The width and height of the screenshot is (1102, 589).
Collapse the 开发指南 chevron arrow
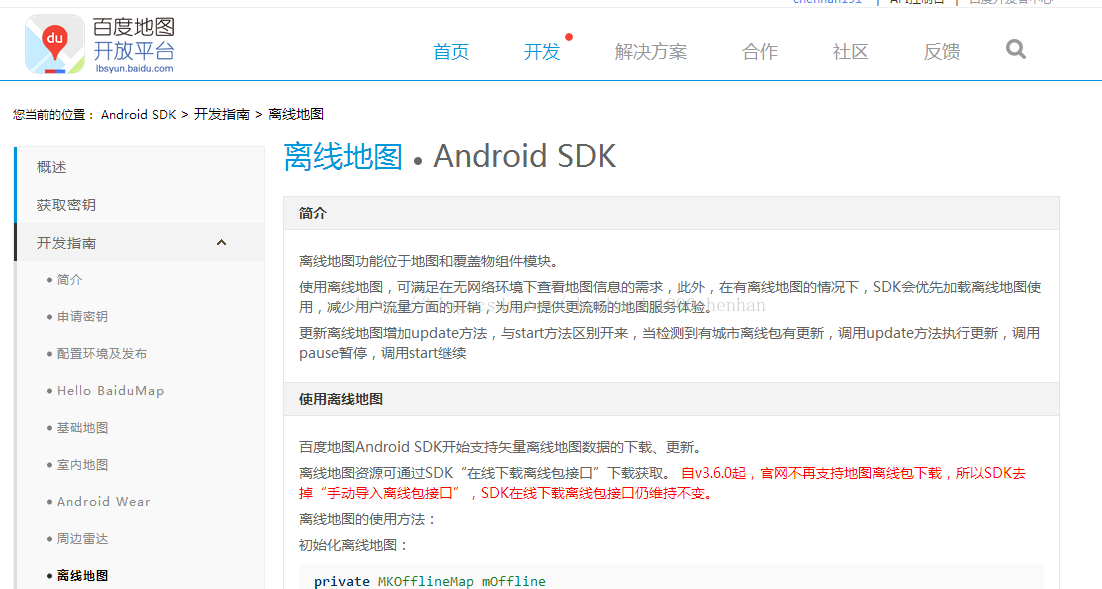[221, 242]
